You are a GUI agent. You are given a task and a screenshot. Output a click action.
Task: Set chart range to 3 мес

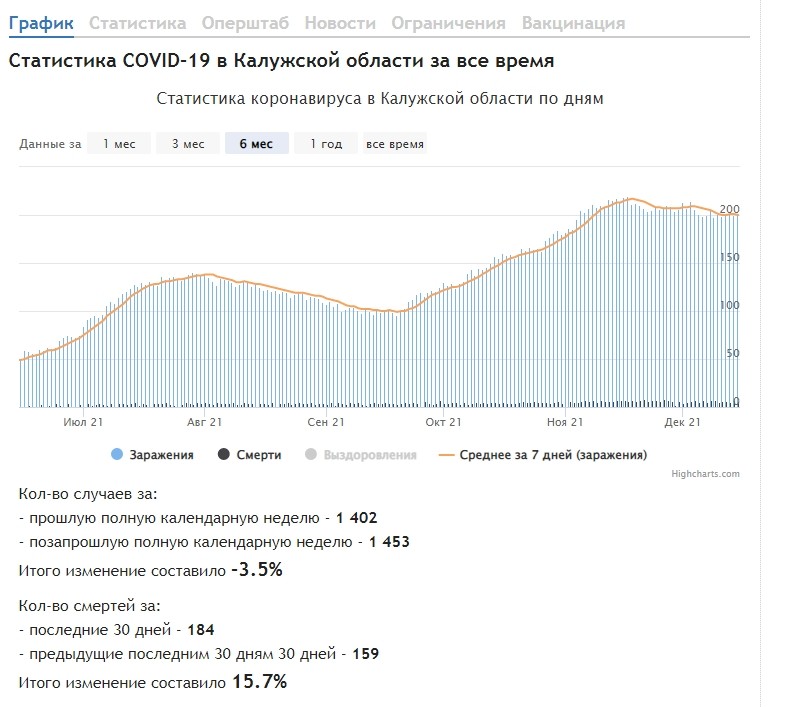pyautogui.click(x=188, y=144)
